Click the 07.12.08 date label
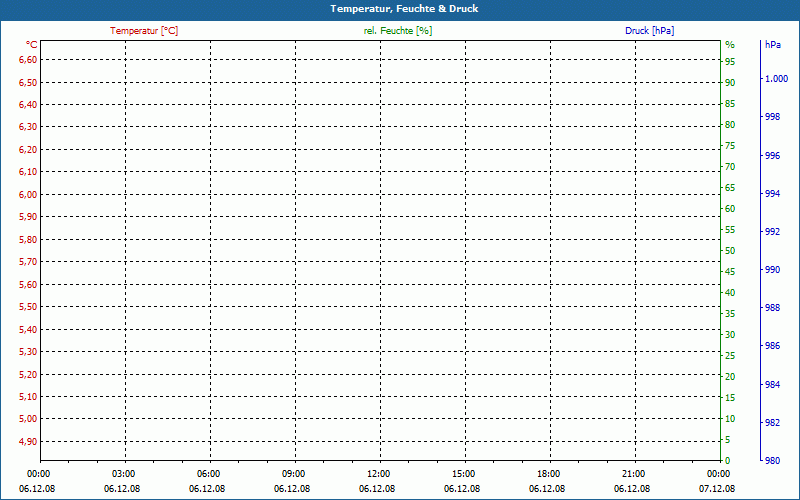Screen dimensions: 800x500 tap(717, 489)
